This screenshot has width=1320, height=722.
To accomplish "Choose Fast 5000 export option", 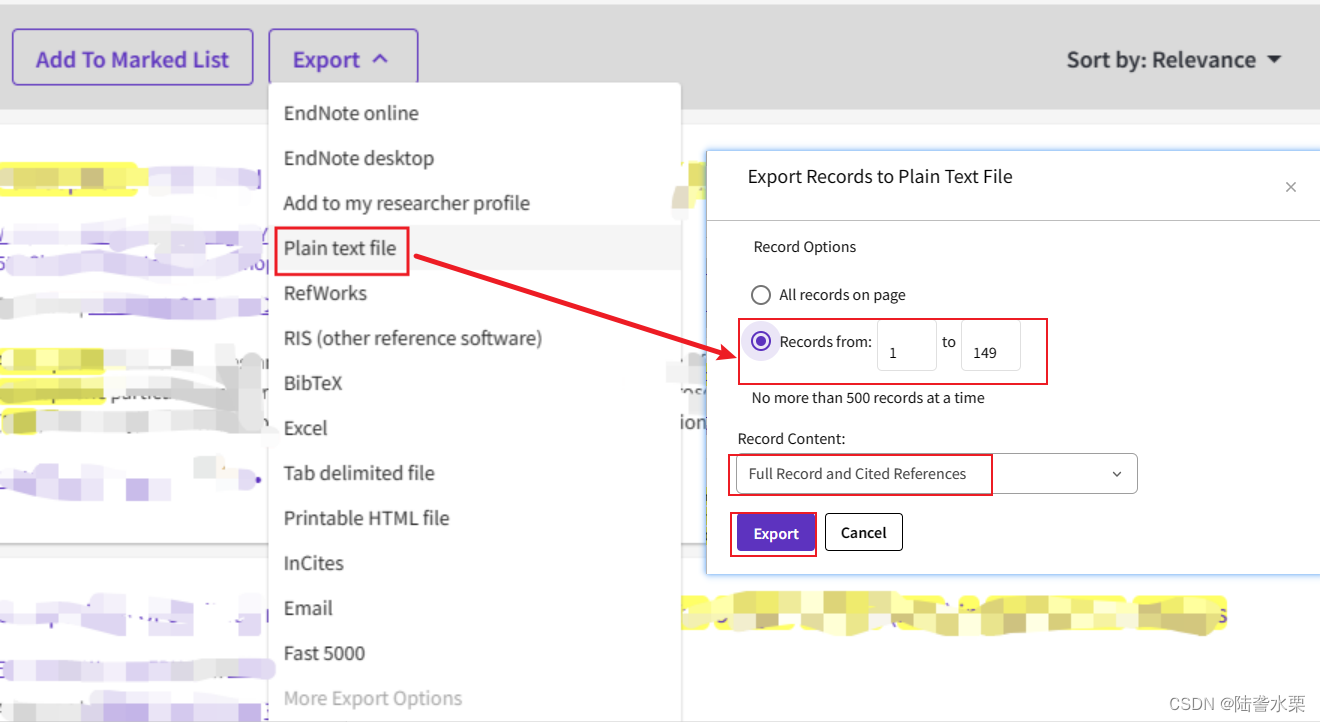I will (x=474, y=653).
